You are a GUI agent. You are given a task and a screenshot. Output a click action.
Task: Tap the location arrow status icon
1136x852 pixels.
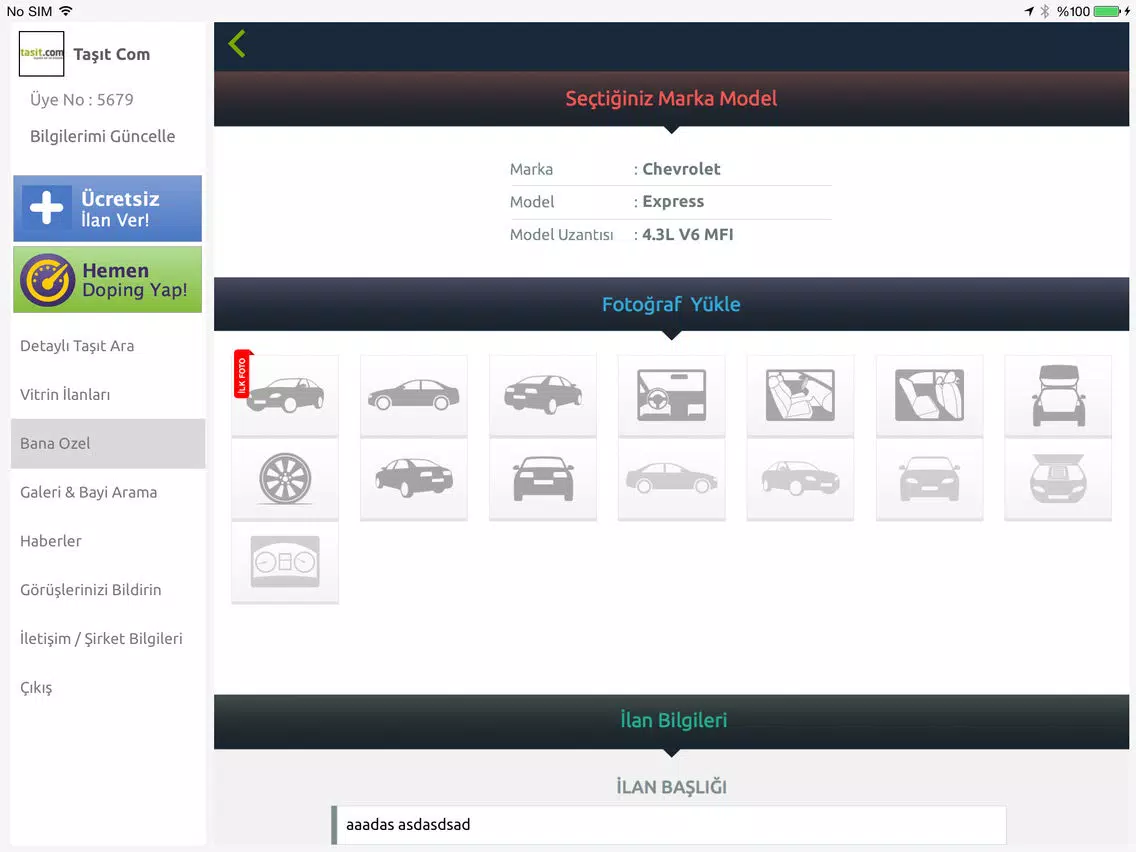click(1029, 11)
